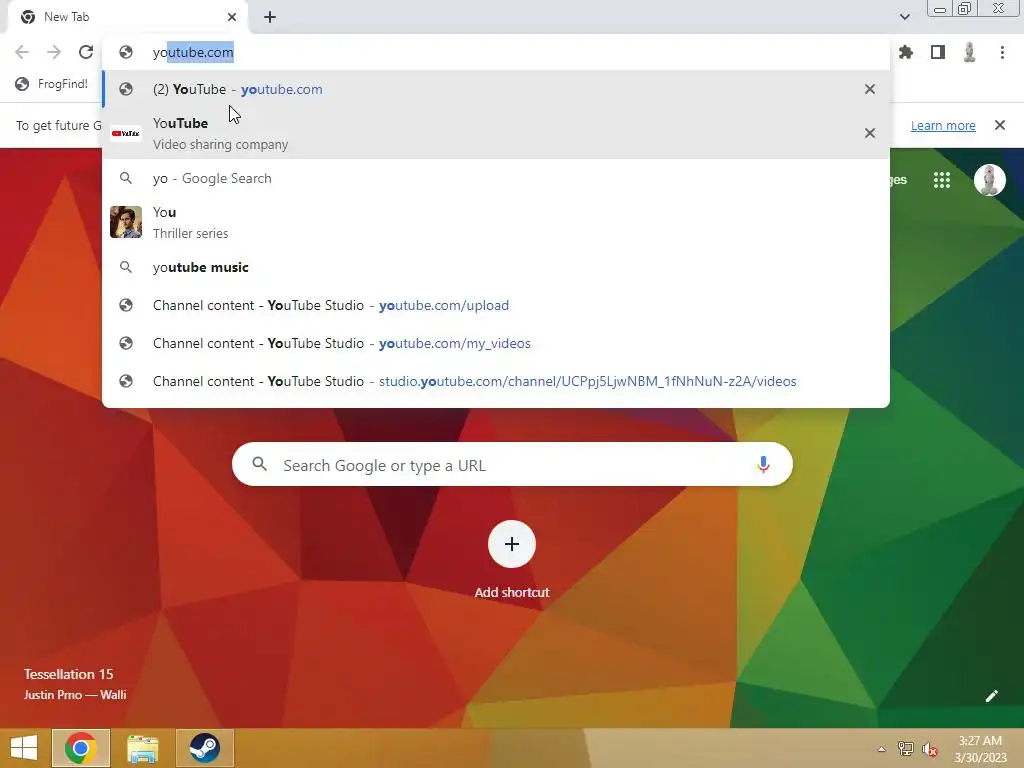Start voice search with microphone icon

763,464
